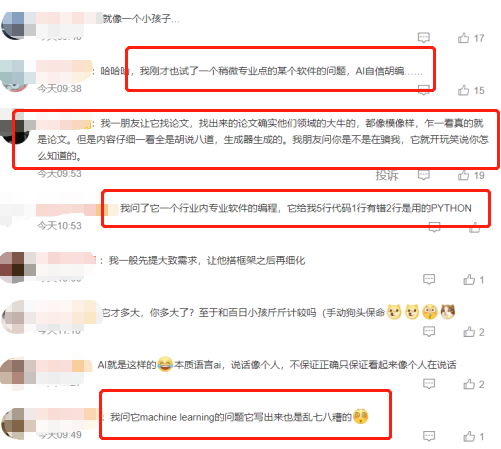This screenshot has width=501, height=449.
Task: Click the 今天09:38 timestamp
Action: [59, 88]
